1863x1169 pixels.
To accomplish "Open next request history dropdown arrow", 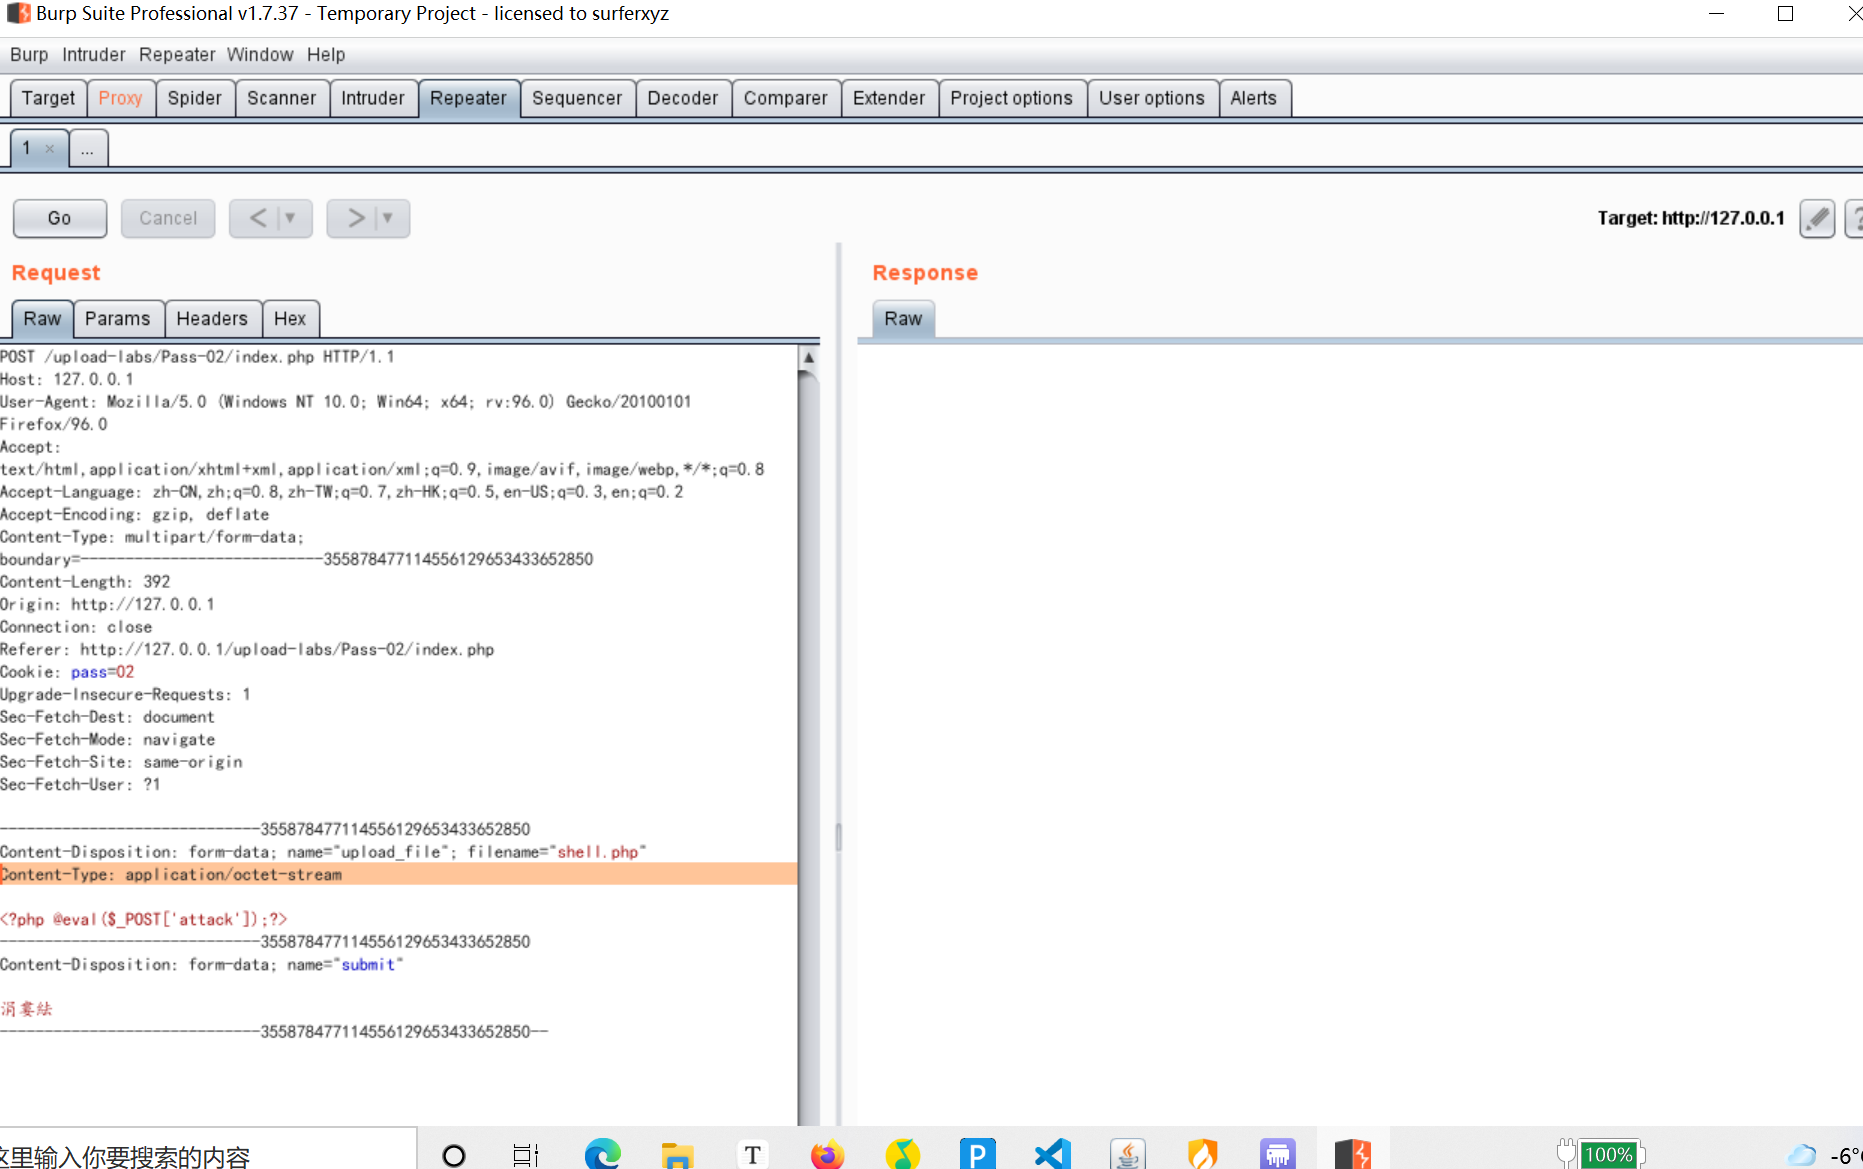I will click(x=388, y=218).
